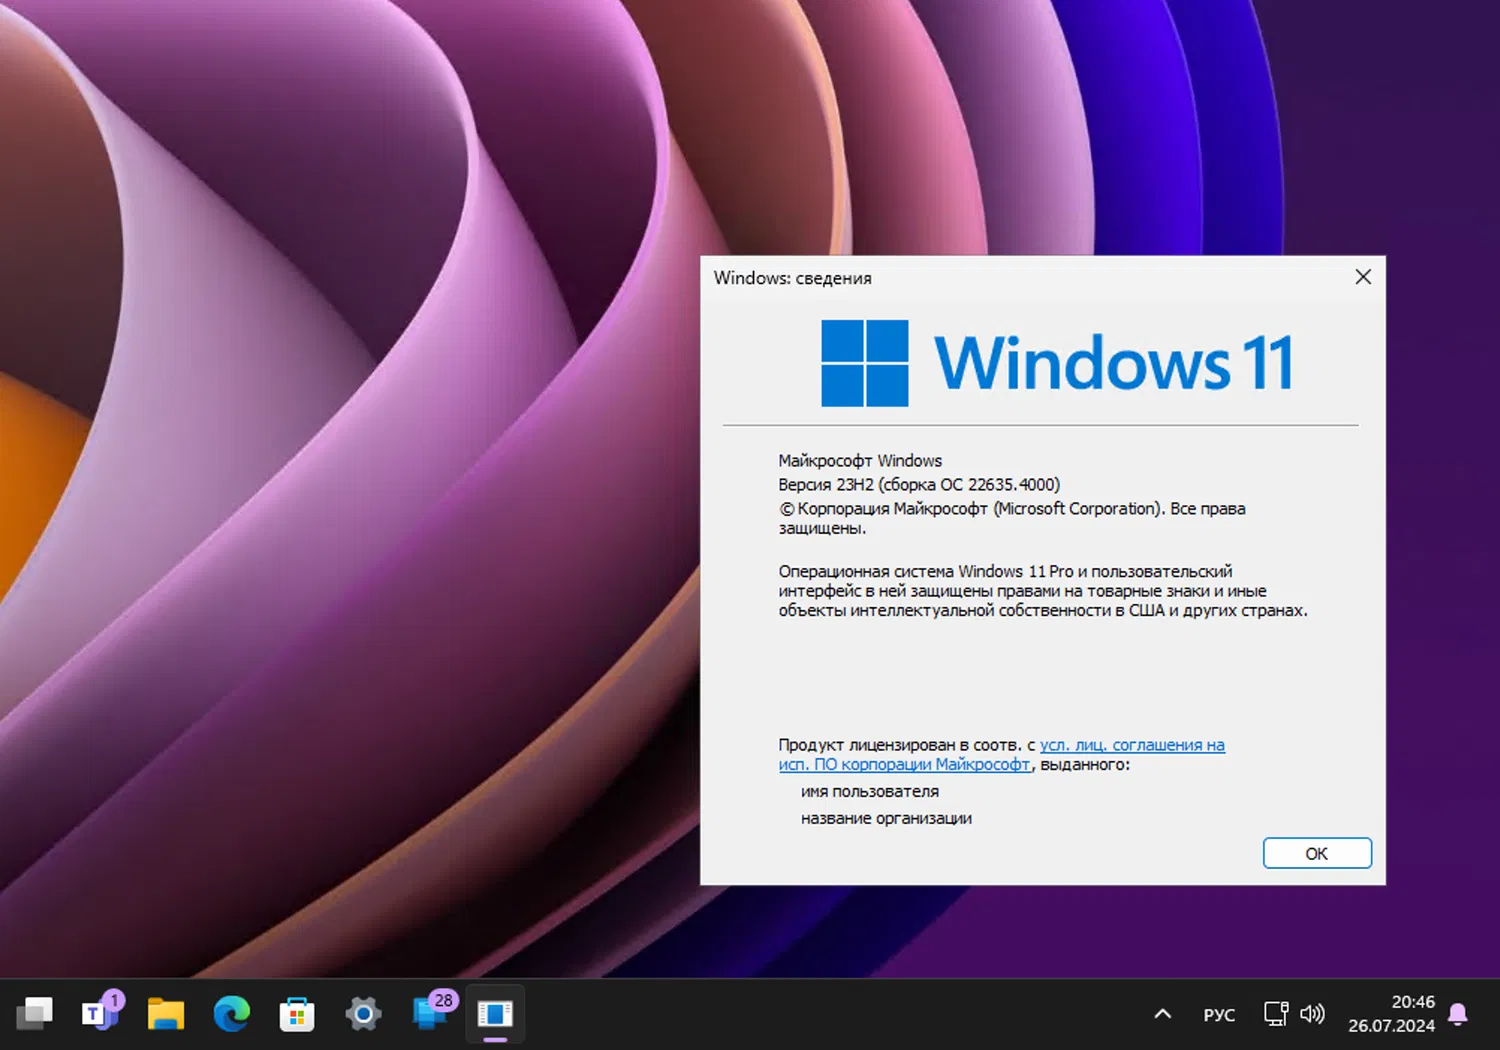This screenshot has width=1500, height=1050.
Task: Expand hidden tray icons with the chevron
Action: (1162, 1013)
